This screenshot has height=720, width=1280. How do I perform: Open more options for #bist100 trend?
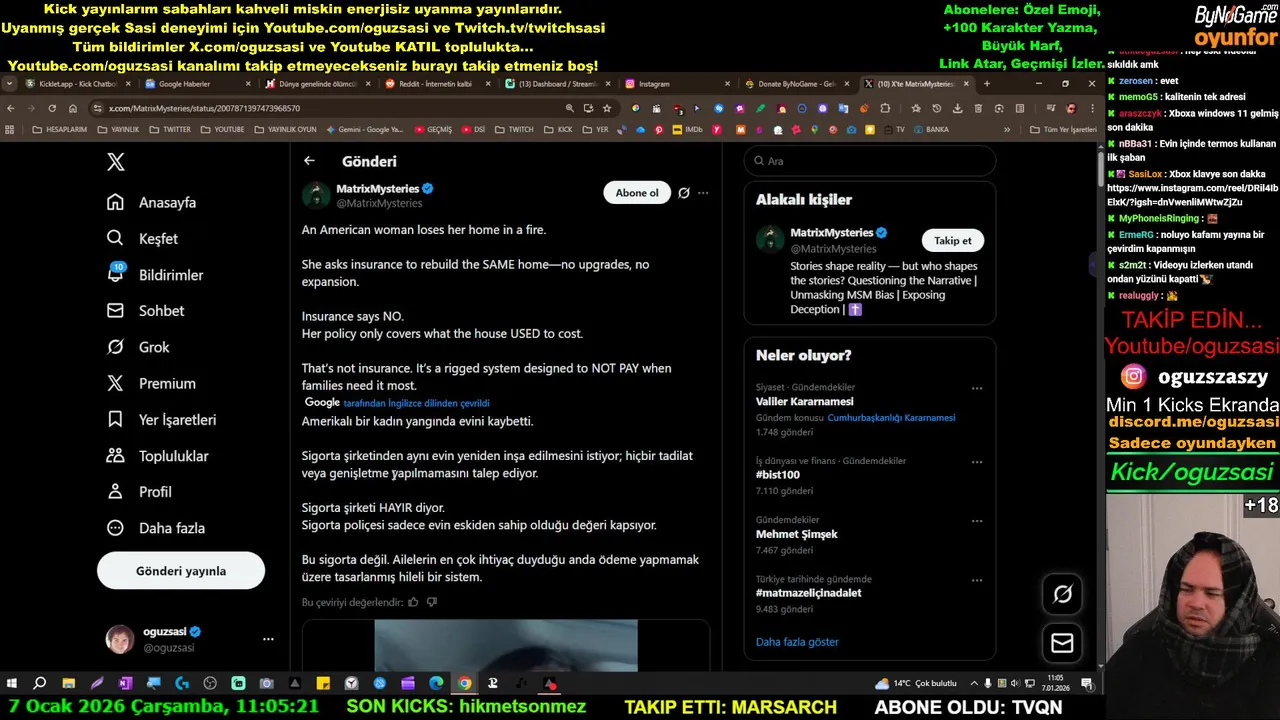977,462
